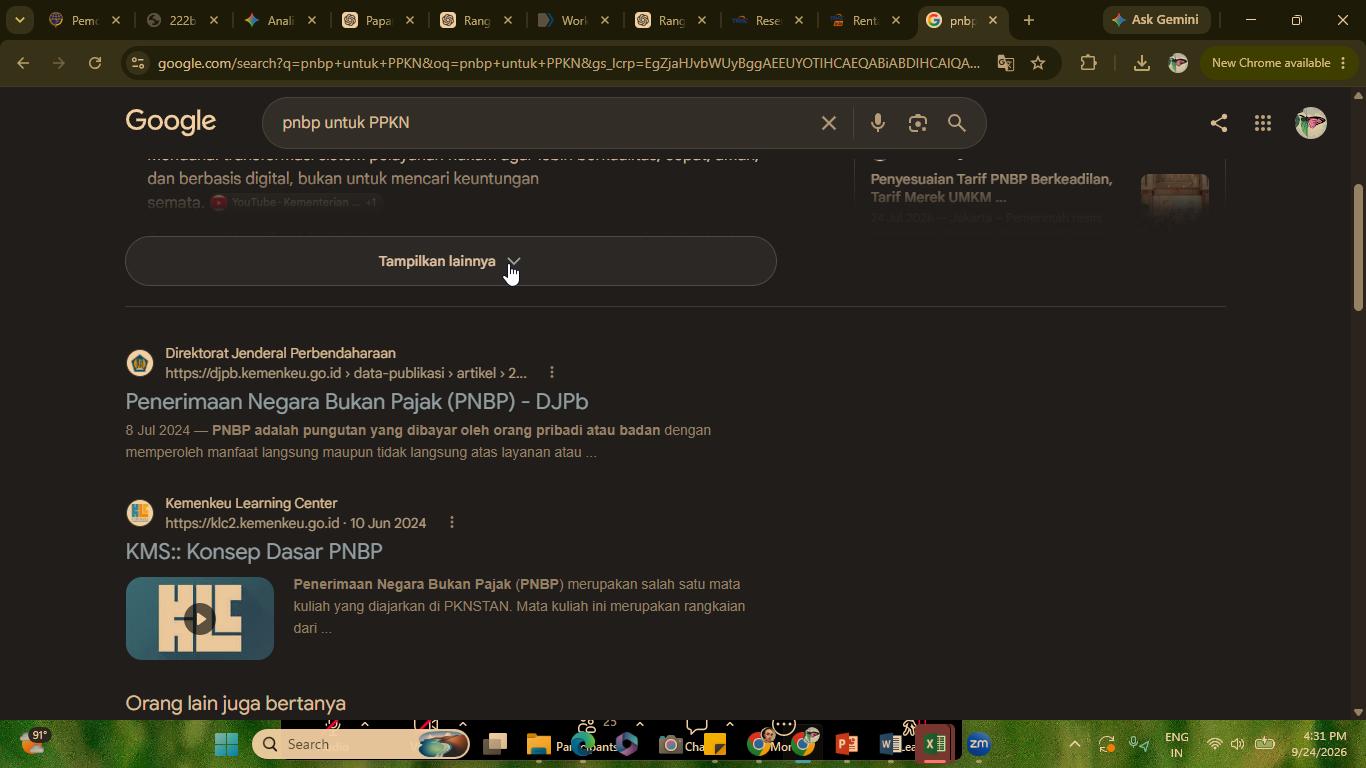Image resolution: width=1366 pixels, height=768 pixels.
Task: Bookmark this page with the star icon
Action: click(x=1038, y=63)
